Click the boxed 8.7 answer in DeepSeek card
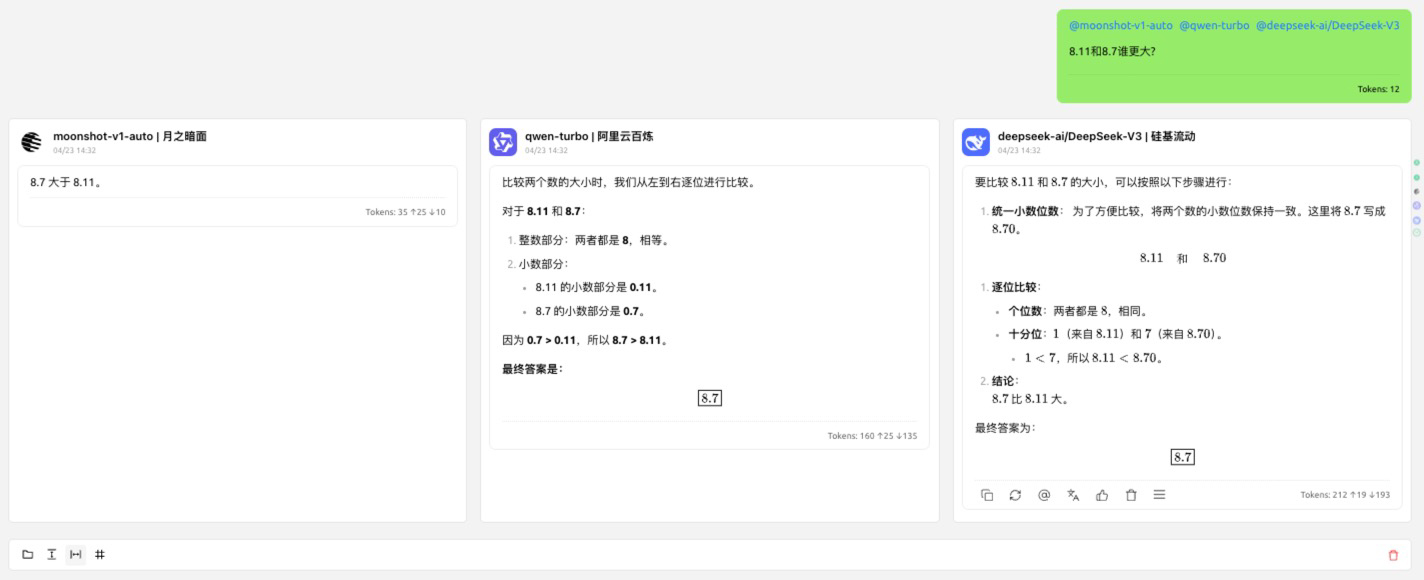This screenshot has height=580, width=1424. coord(1183,457)
